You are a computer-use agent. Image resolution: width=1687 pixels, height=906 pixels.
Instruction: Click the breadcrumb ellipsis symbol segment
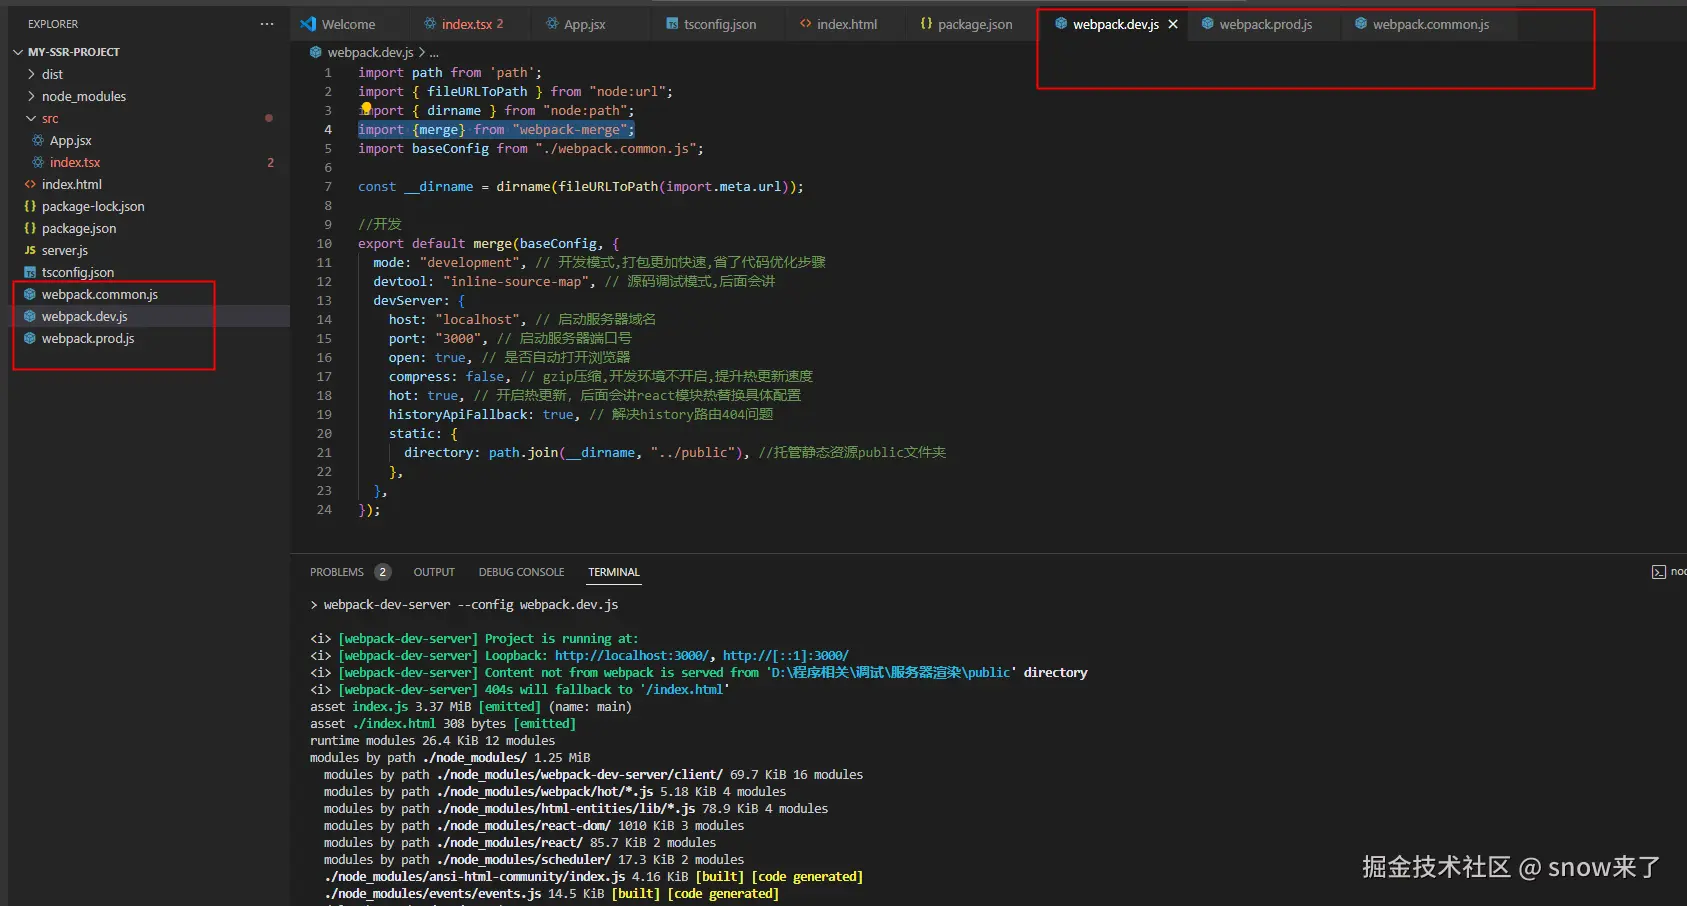pyautogui.click(x=434, y=52)
